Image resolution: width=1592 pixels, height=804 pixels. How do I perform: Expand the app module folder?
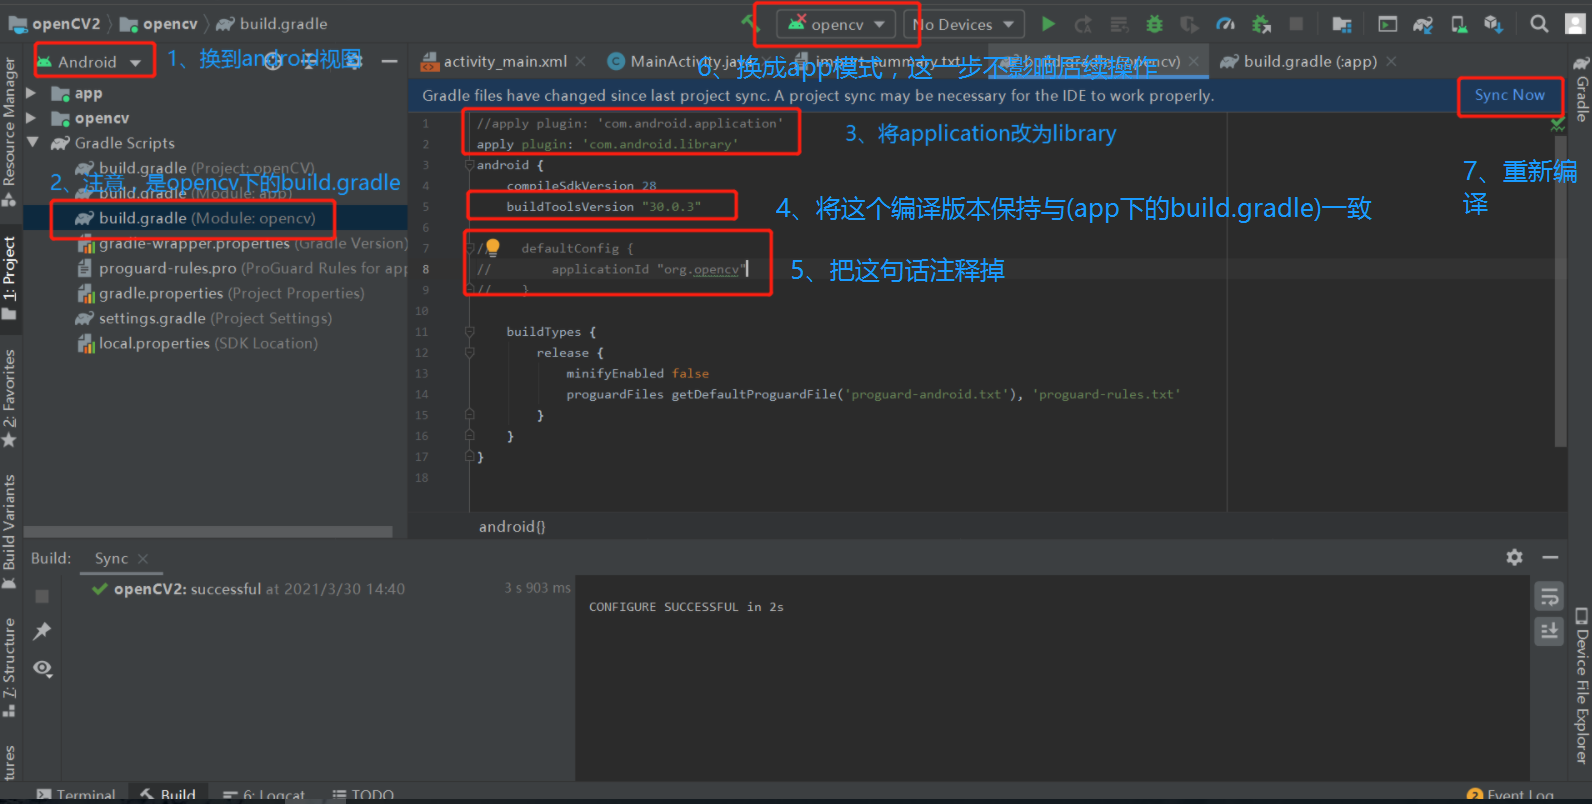pos(31,93)
